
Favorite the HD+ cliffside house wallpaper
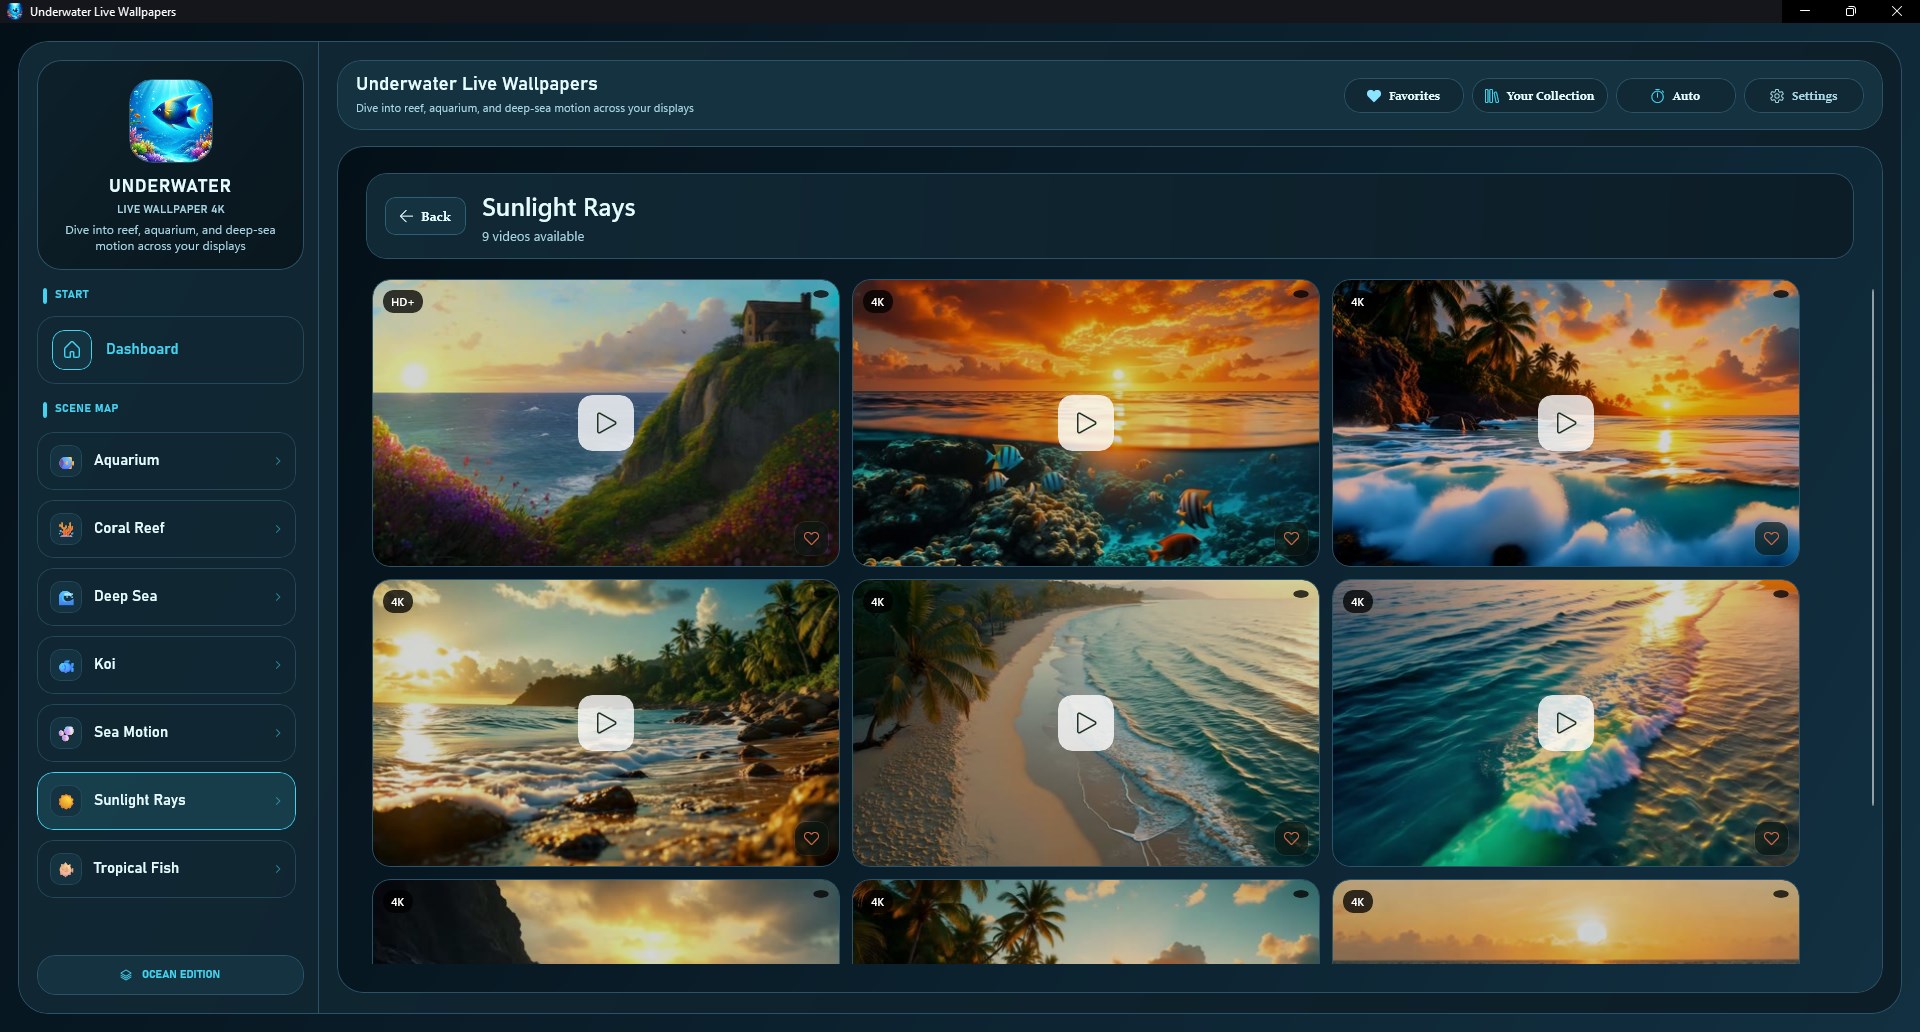812,539
